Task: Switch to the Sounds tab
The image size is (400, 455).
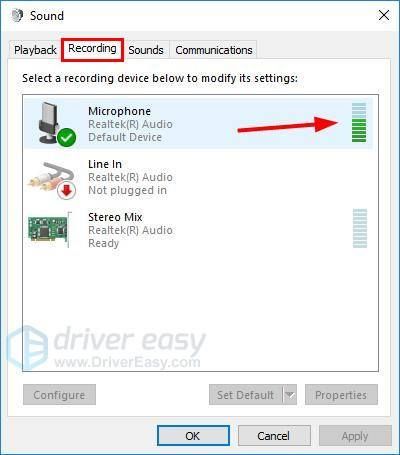Action: click(x=146, y=50)
